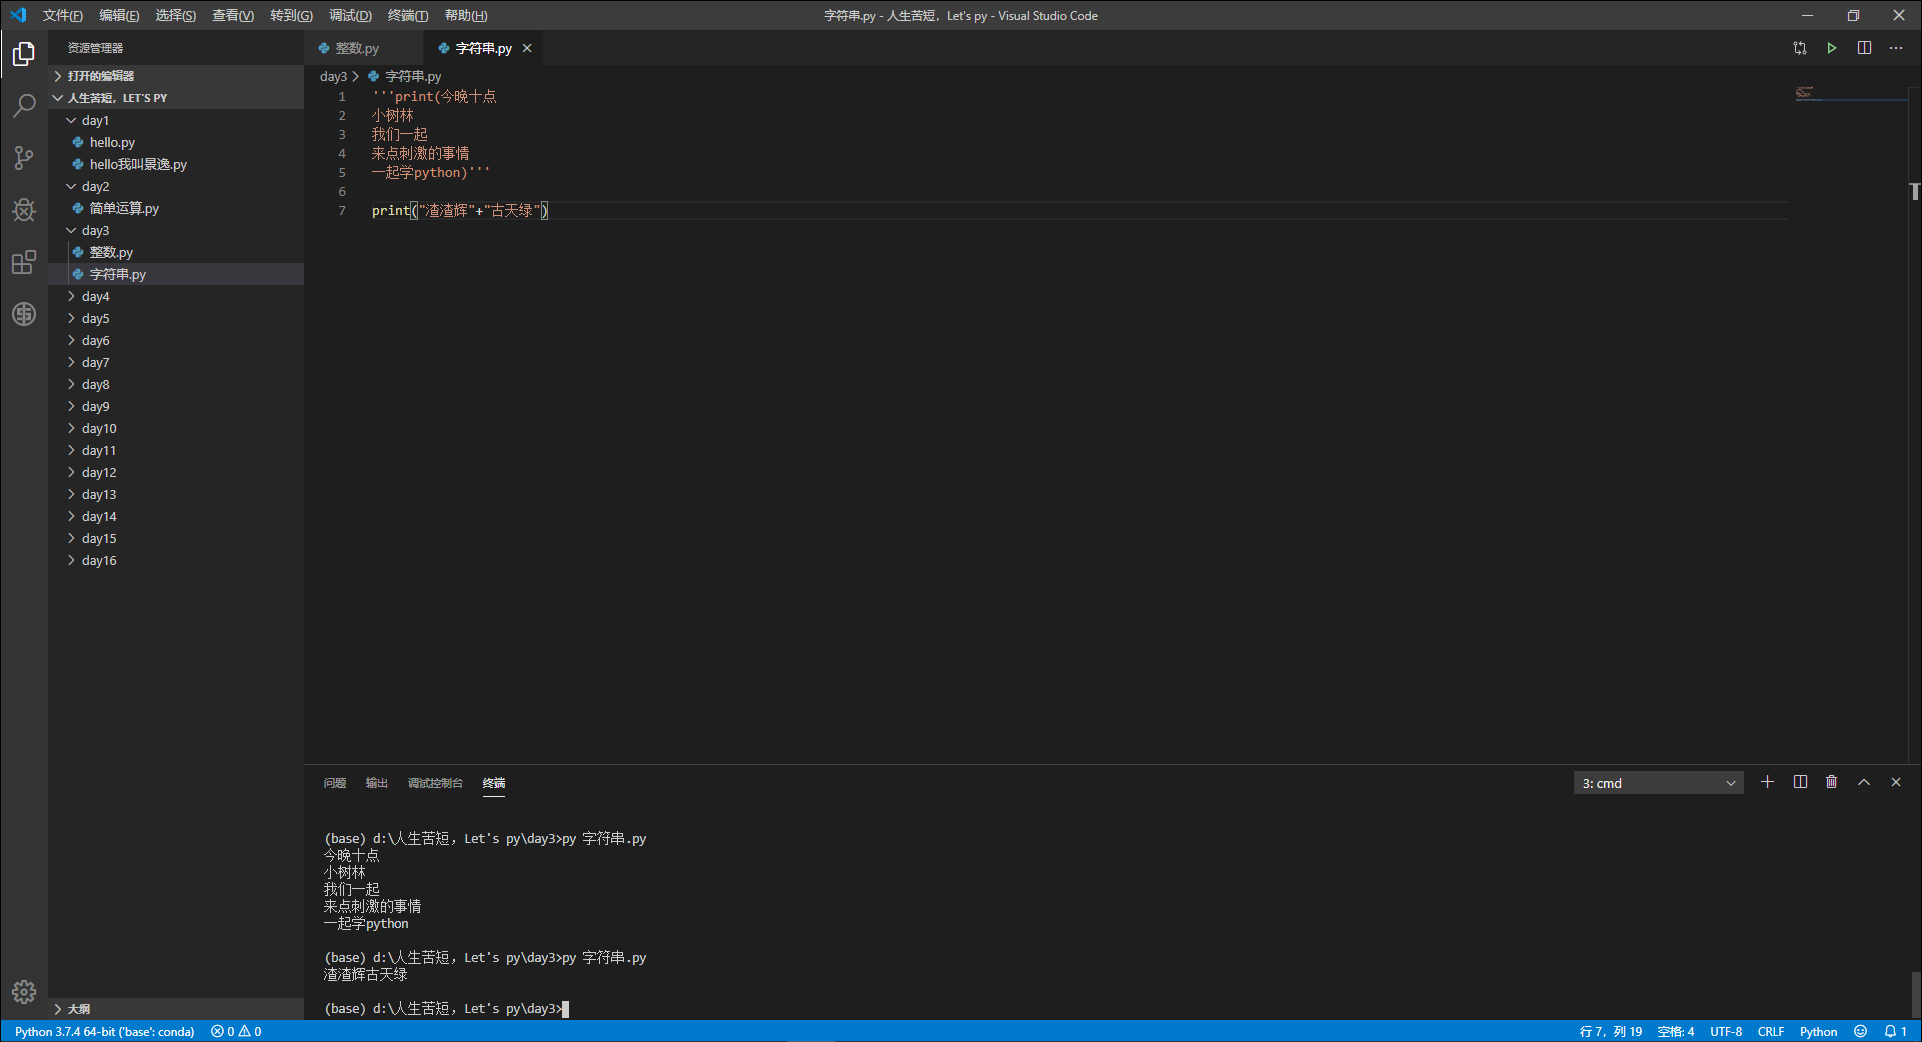The image size is (1922, 1042).
Task: Close the 字符串.py editor tab
Action: click(x=527, y=48)
